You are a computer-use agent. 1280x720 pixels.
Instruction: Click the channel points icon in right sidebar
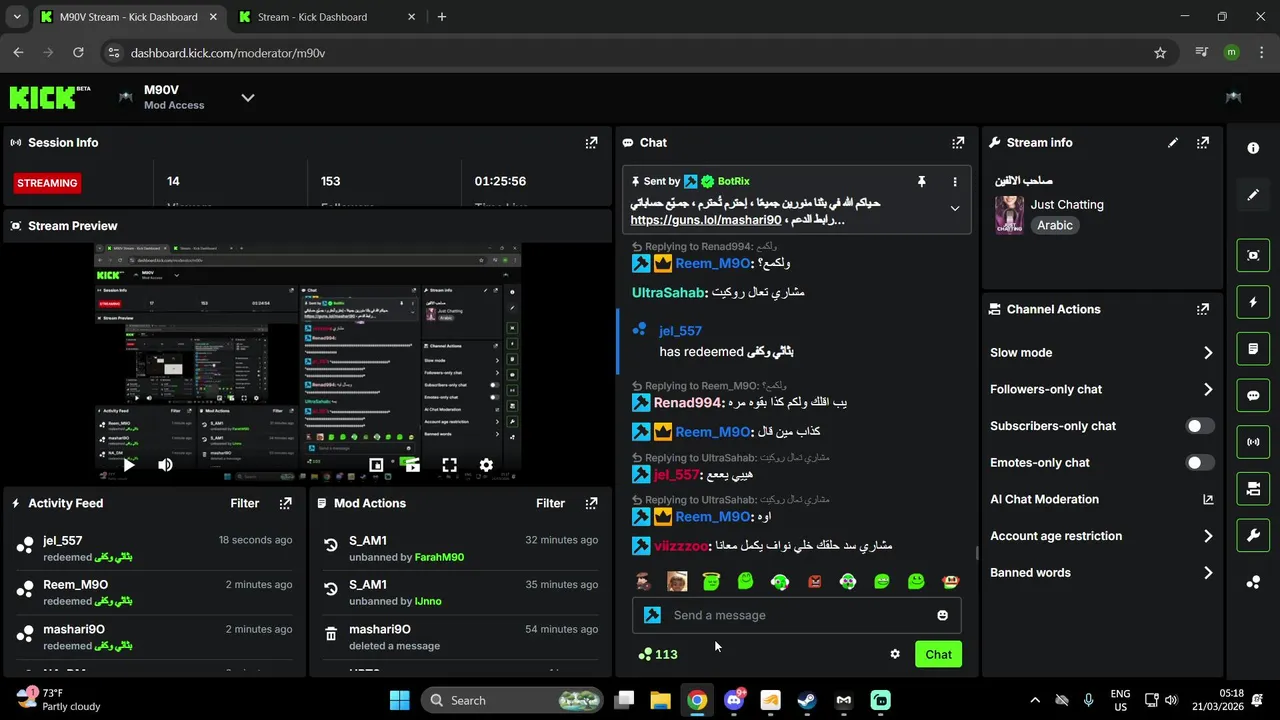coord(1253,582)
